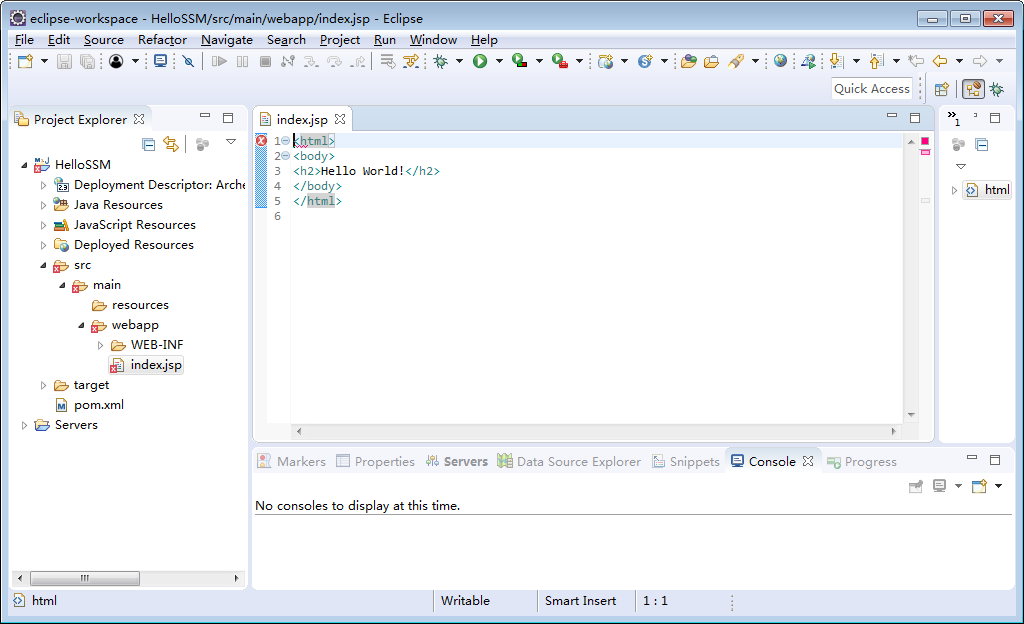Minimize the Project Explorer panel

205,116
